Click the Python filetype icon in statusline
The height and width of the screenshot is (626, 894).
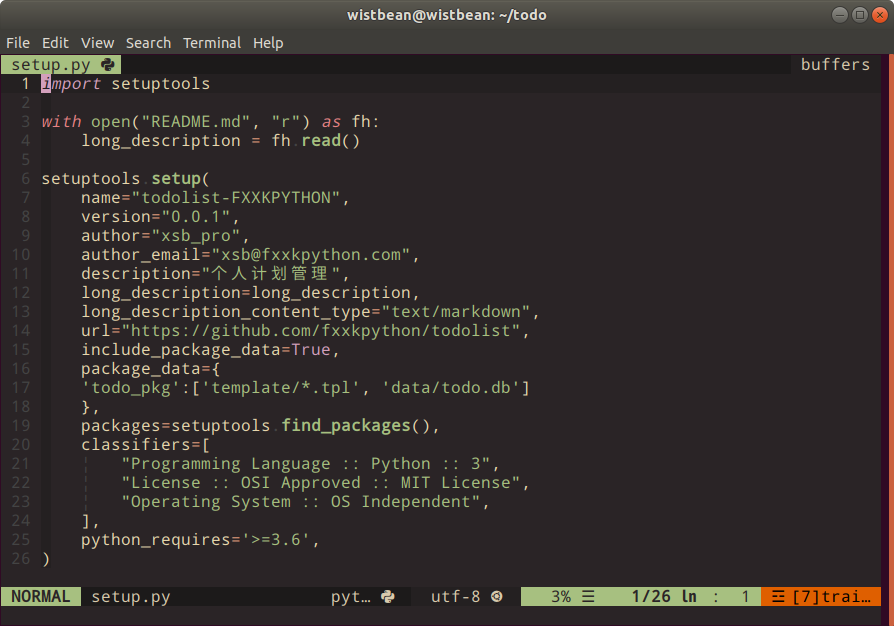coord(388,596)
